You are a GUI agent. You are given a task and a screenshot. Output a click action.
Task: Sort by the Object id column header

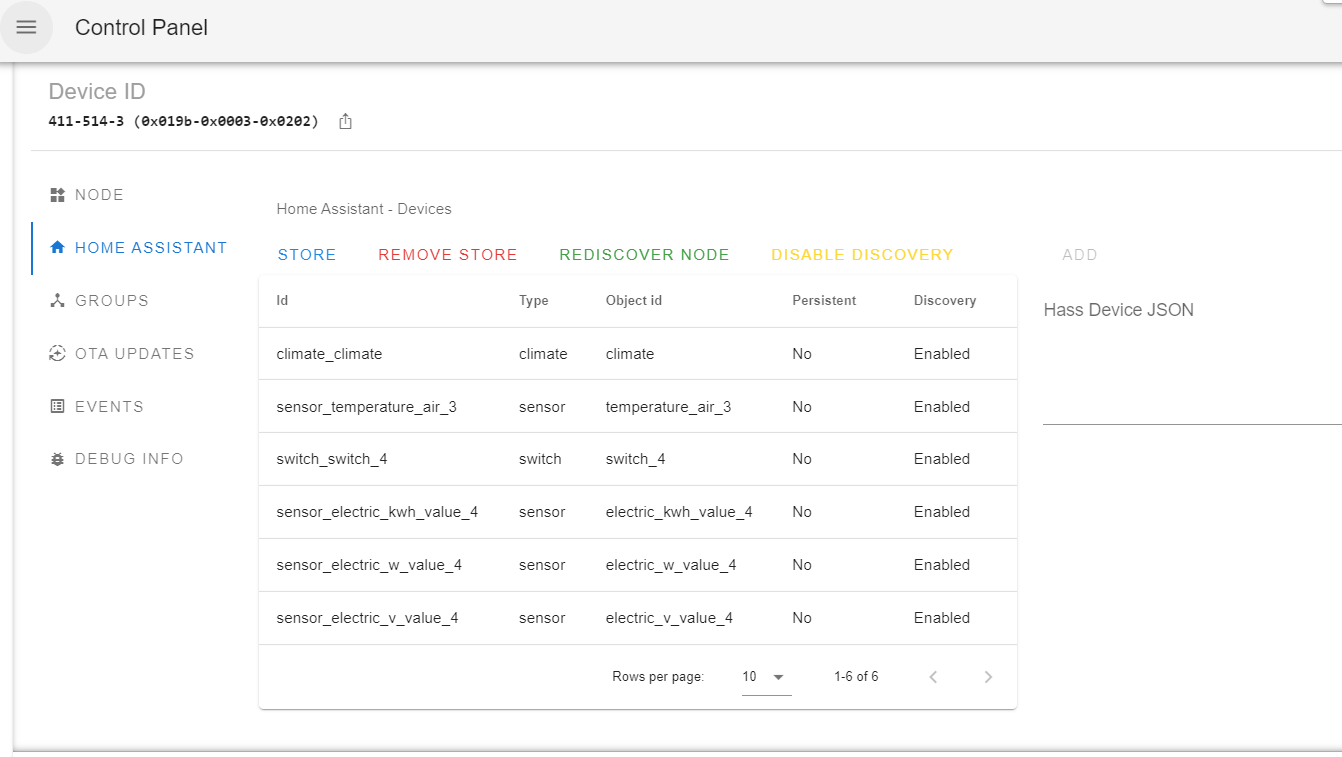[634, 300]
